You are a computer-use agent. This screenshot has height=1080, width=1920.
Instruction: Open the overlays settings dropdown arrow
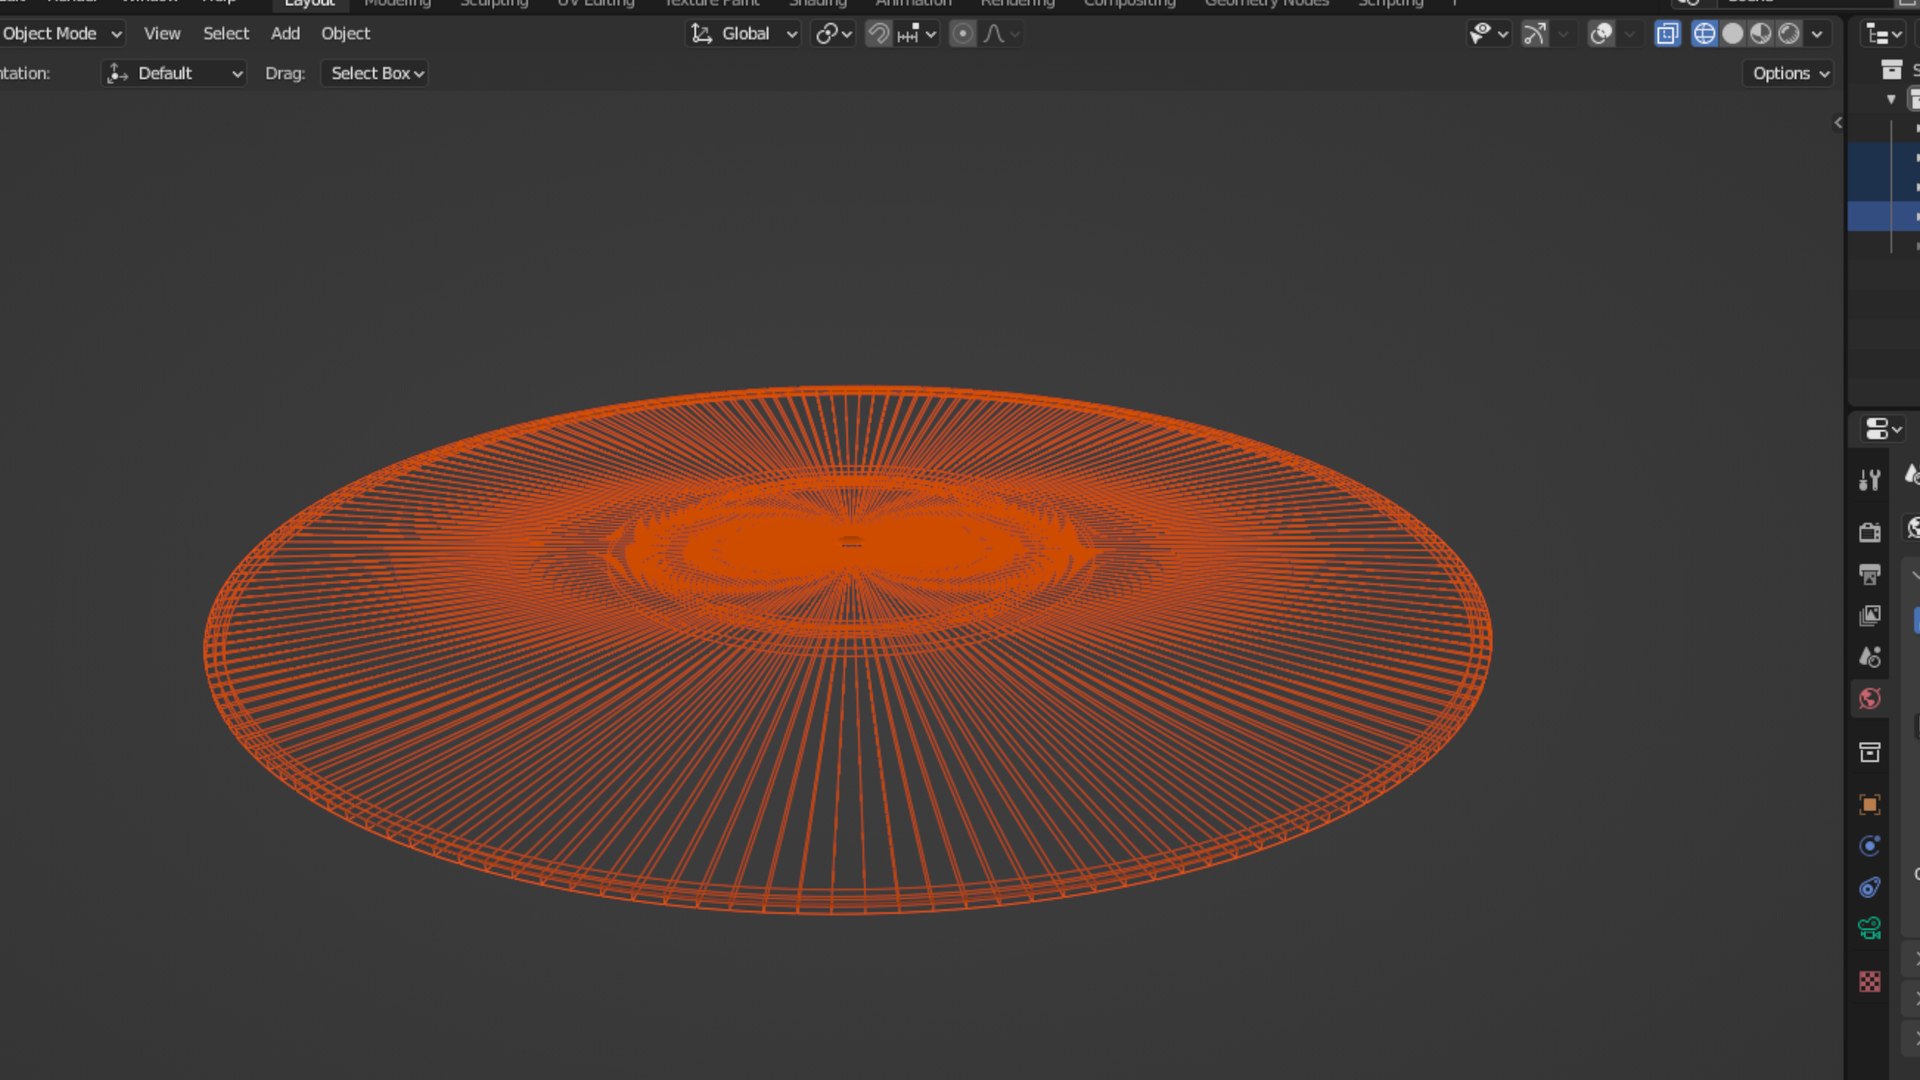click(x=1630, y=33)
